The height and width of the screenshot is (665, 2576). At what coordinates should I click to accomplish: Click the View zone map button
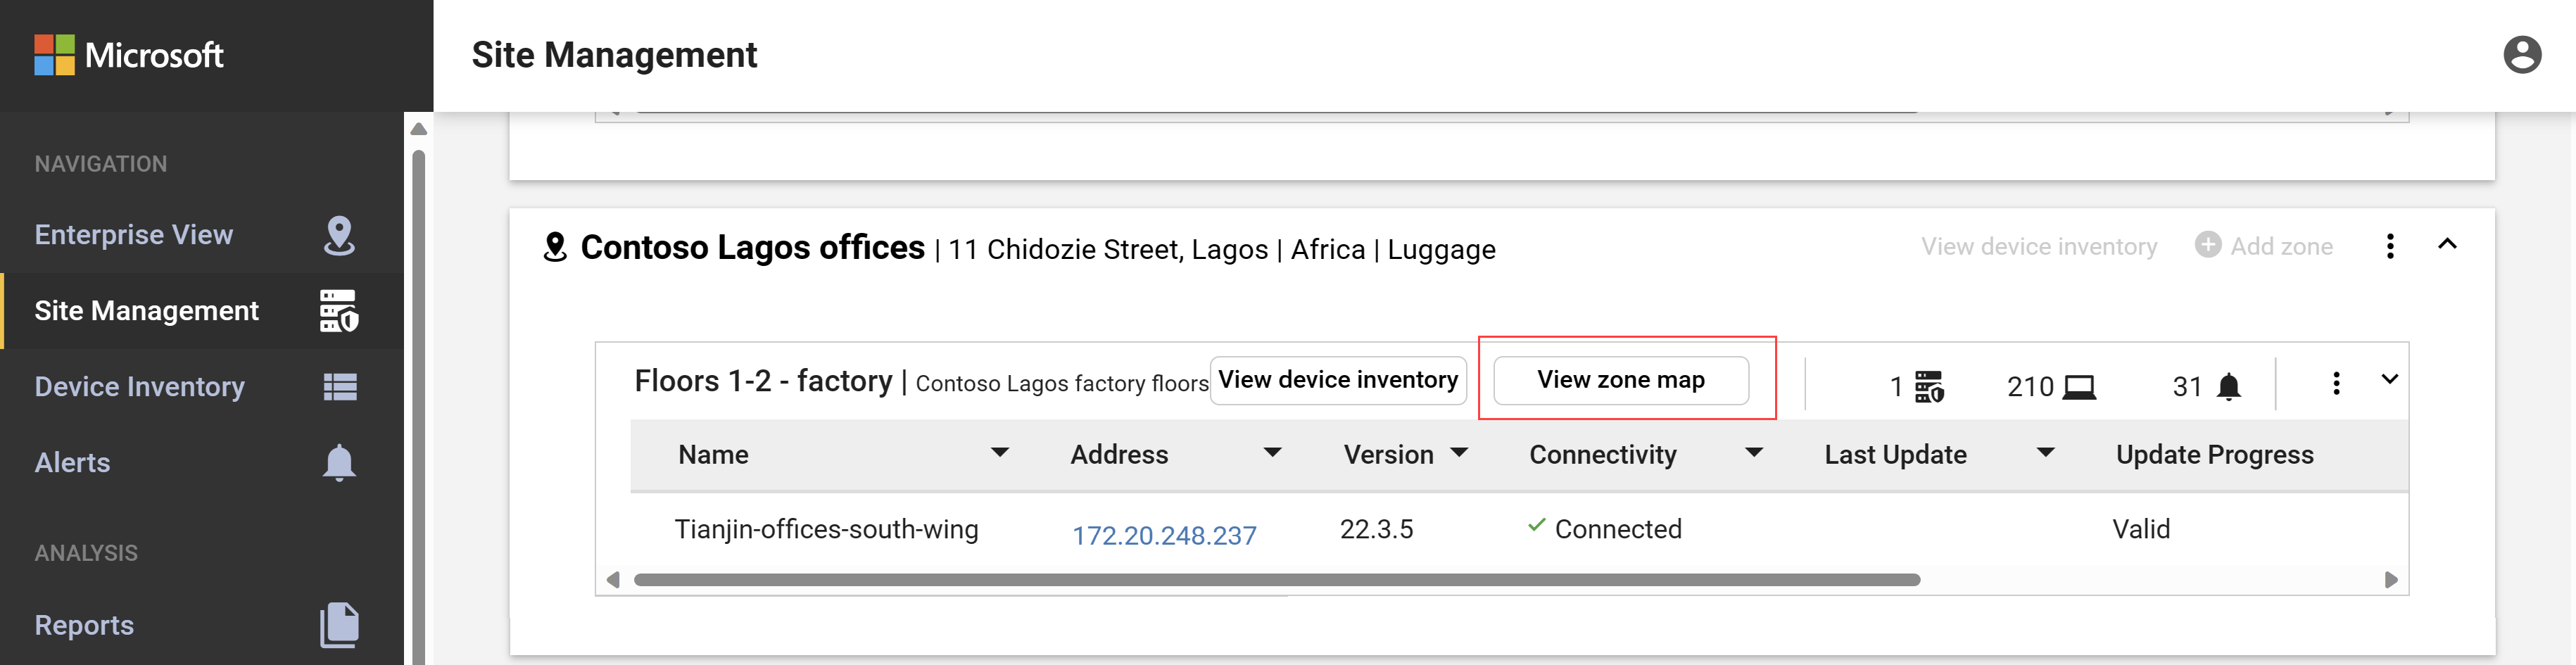1620,380
